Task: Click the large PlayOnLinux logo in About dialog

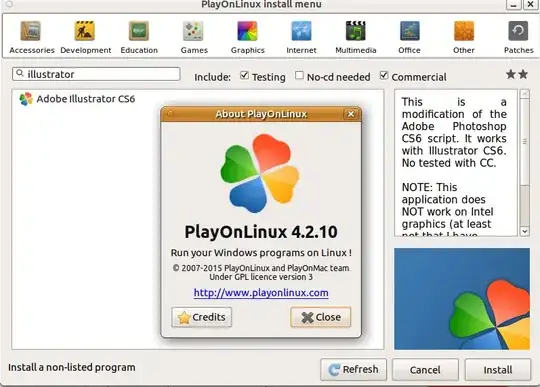Action: [260, 173]
